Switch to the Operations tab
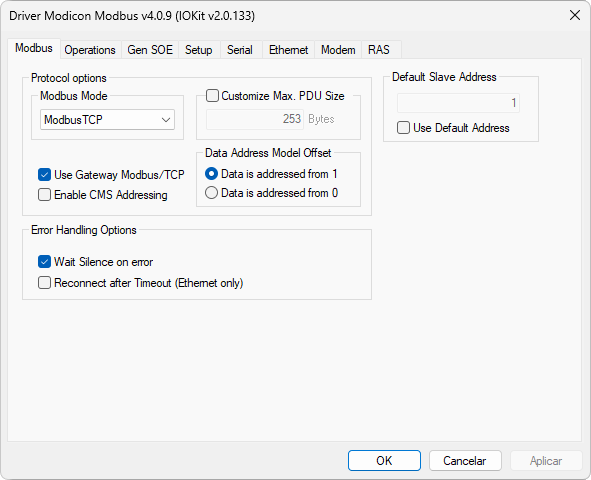591x480 pixels. click(90, 50)
